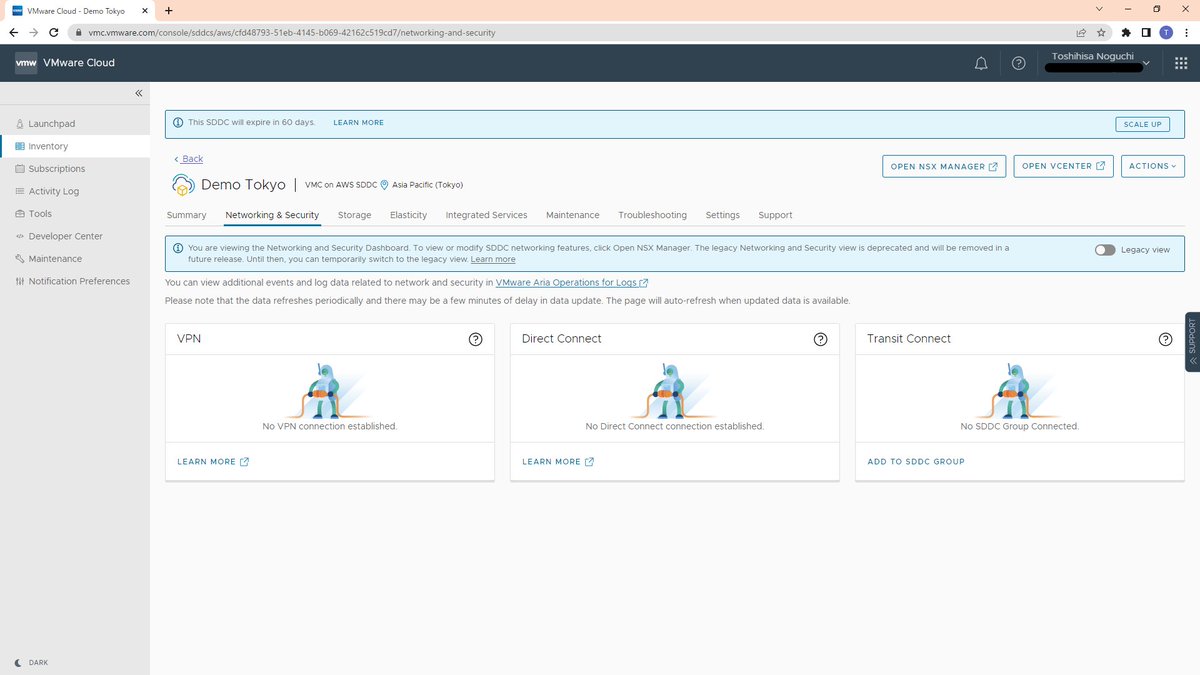The height and width of the screenshot is (675, 1200).
Task: Click the VMware Cloud vmw logo
Action: tap(26, 62)
